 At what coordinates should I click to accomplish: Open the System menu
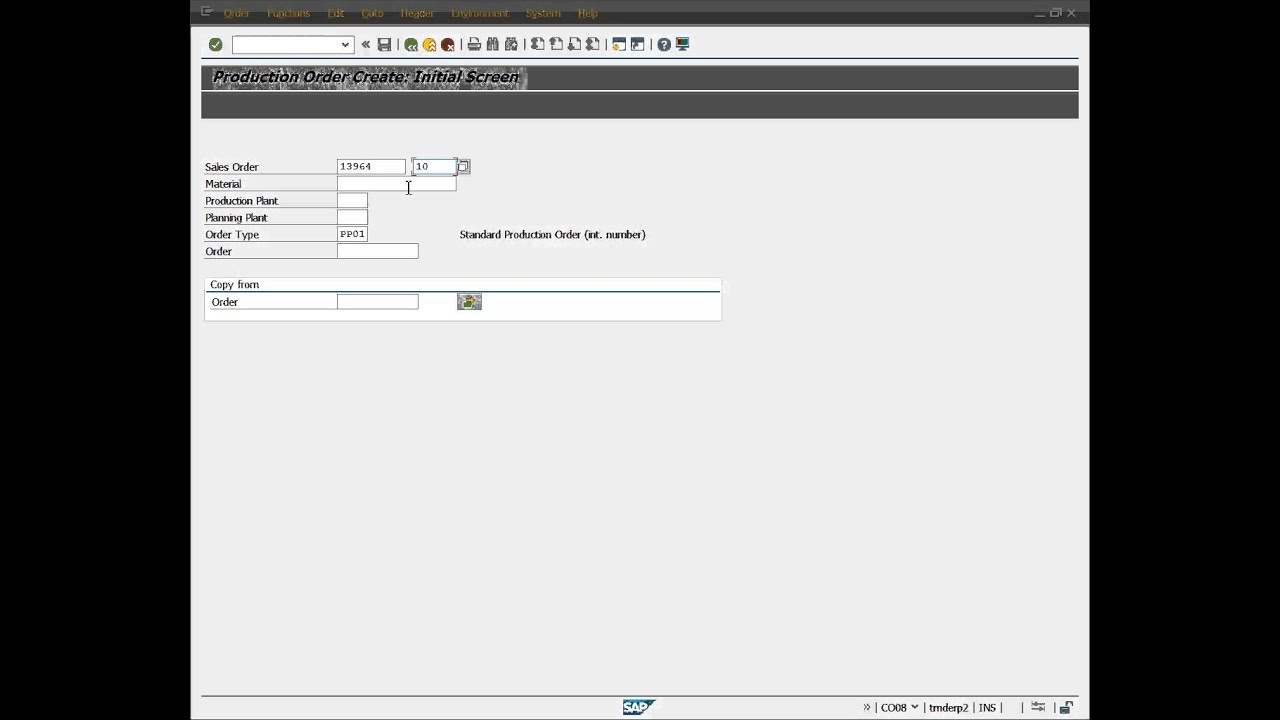[543, 13]
